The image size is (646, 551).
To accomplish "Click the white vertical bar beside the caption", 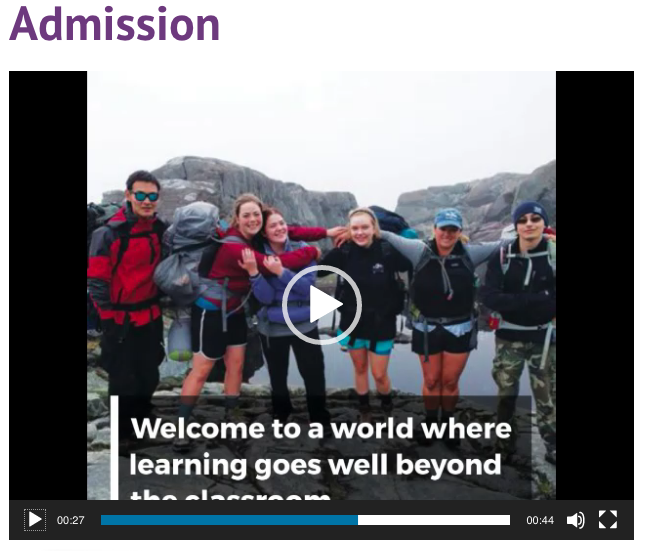I will (115, 448).
